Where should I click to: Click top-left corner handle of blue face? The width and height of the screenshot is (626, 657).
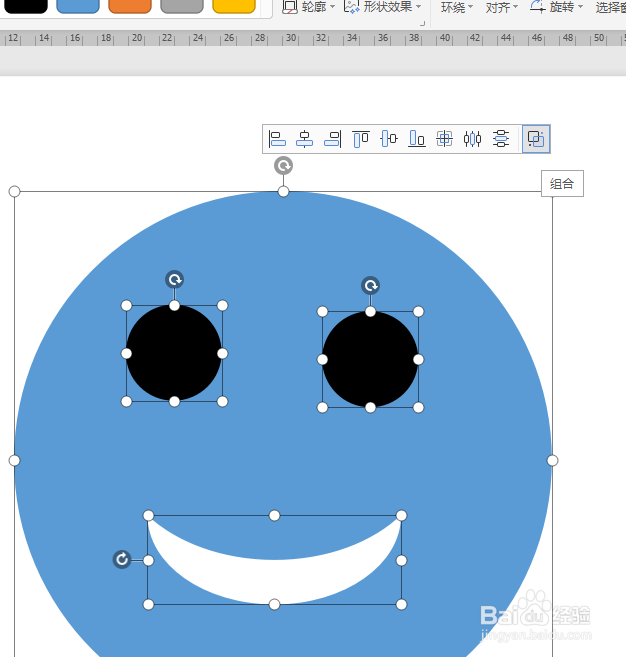[14, 191]
